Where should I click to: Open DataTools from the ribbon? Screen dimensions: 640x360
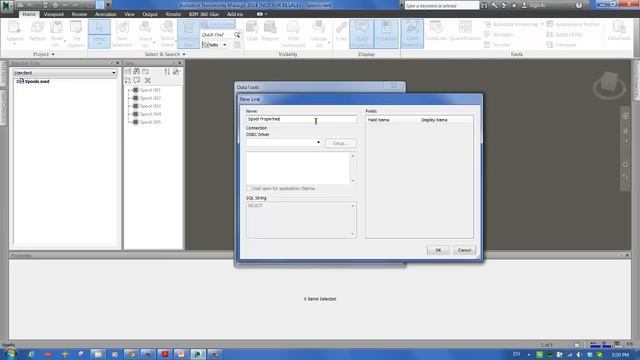point(619,32)
